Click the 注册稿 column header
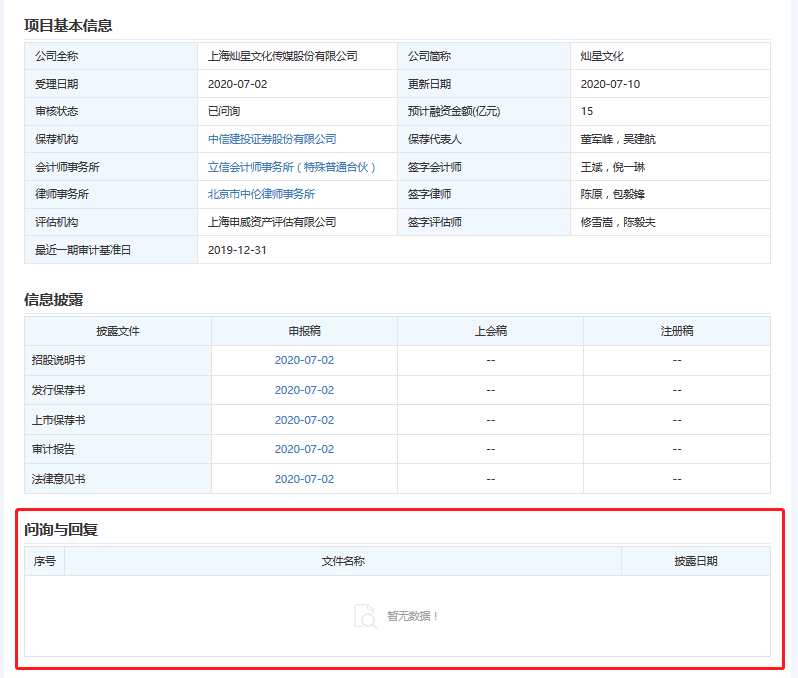This screenshot has width=798, height=678. [677, 331]
